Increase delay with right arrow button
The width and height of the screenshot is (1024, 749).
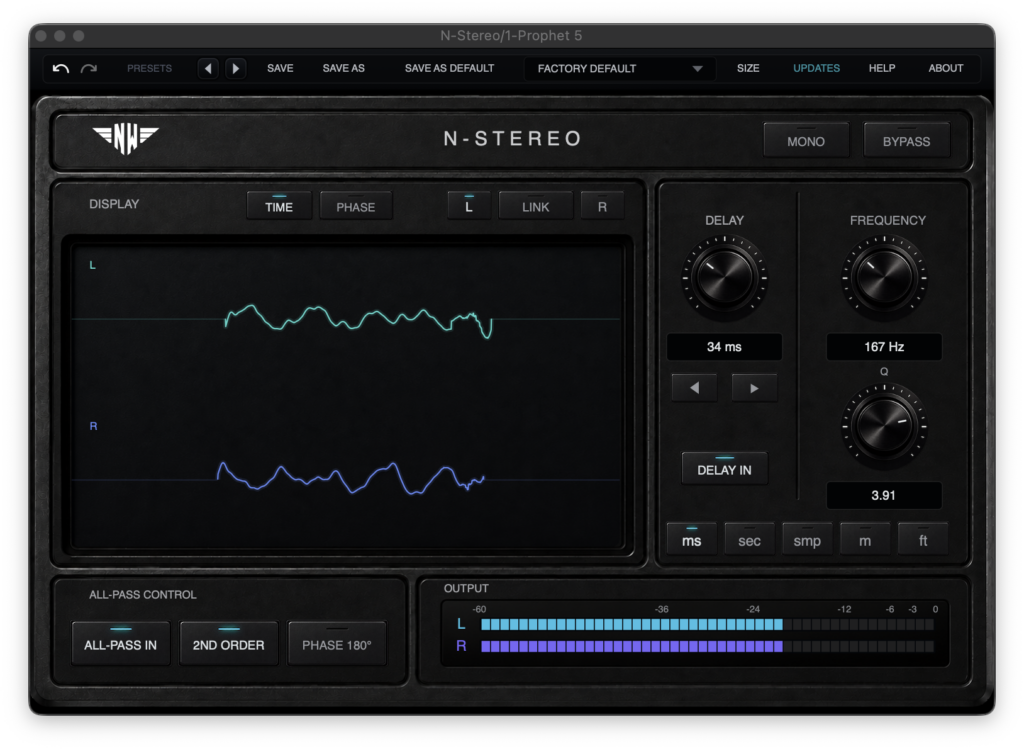point(754,388)
